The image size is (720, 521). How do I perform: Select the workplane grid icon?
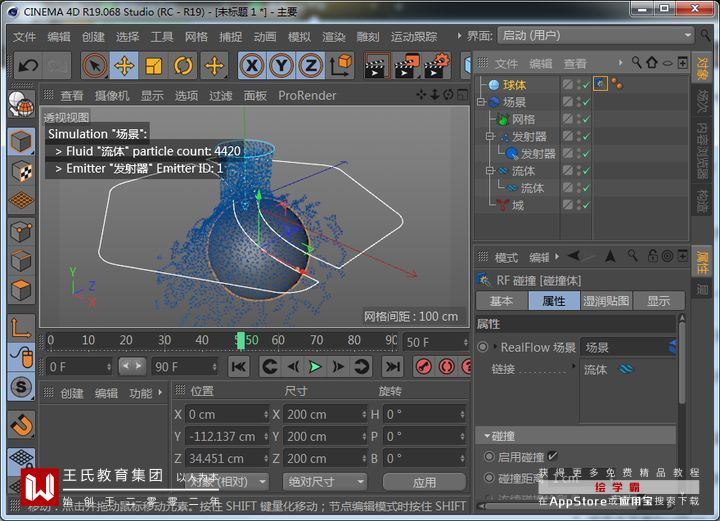(21, 200)
